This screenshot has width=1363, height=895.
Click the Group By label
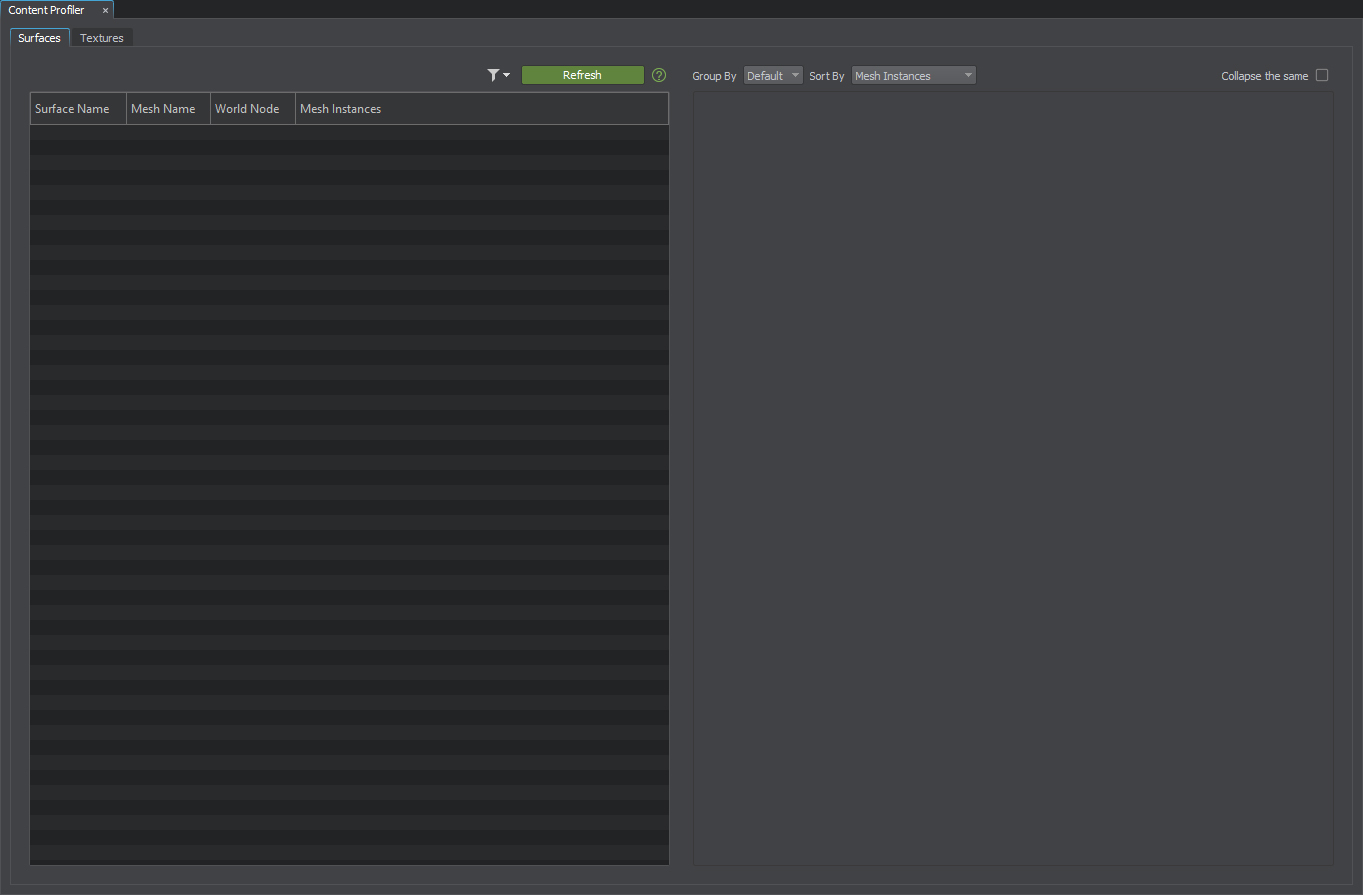coord(714,77)
